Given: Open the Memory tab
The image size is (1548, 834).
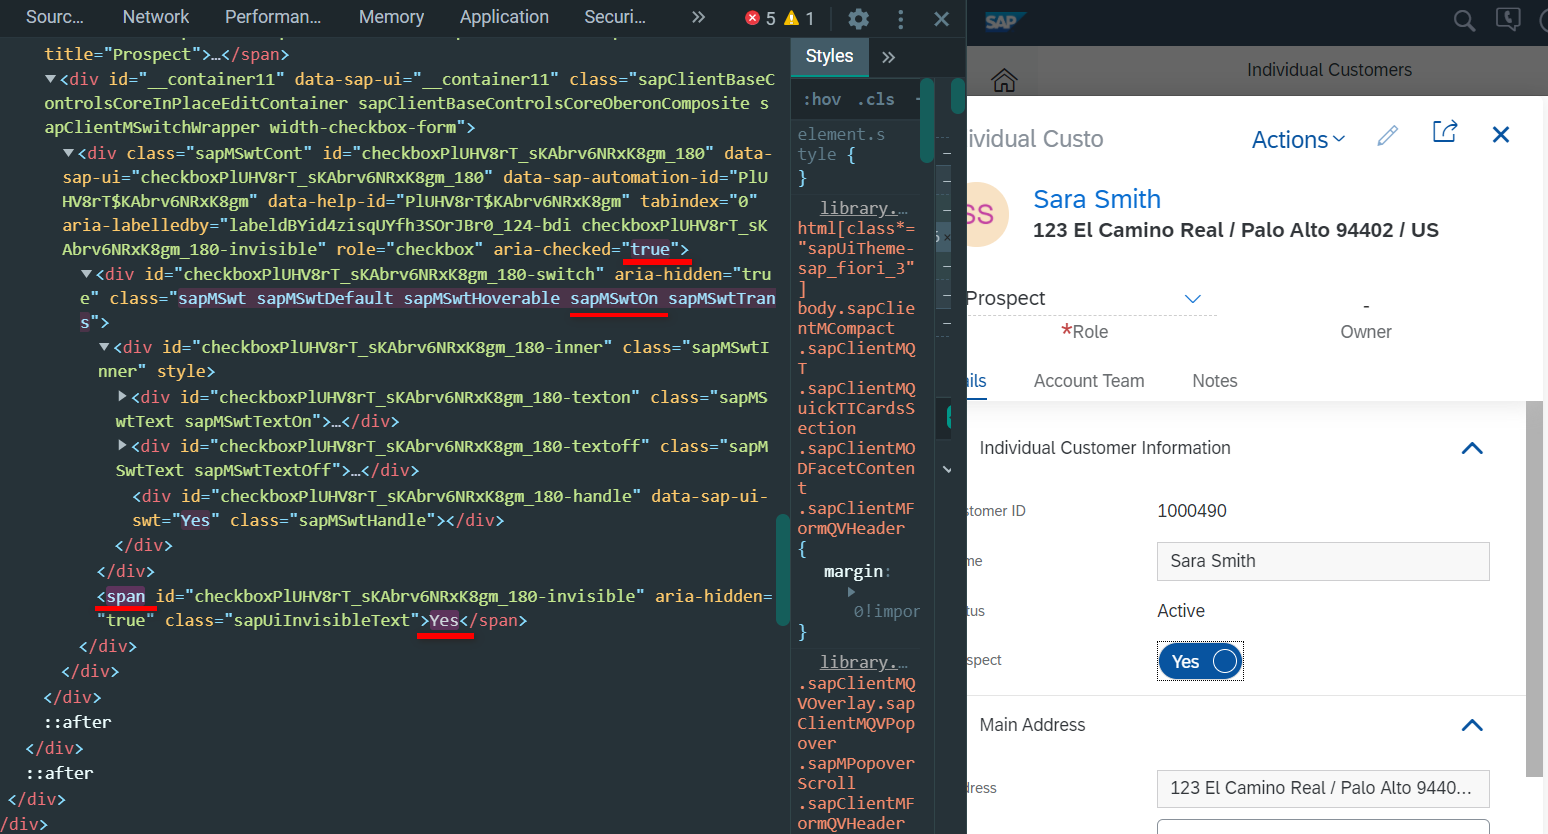Looking at the screenshot, I should (391, 17).
